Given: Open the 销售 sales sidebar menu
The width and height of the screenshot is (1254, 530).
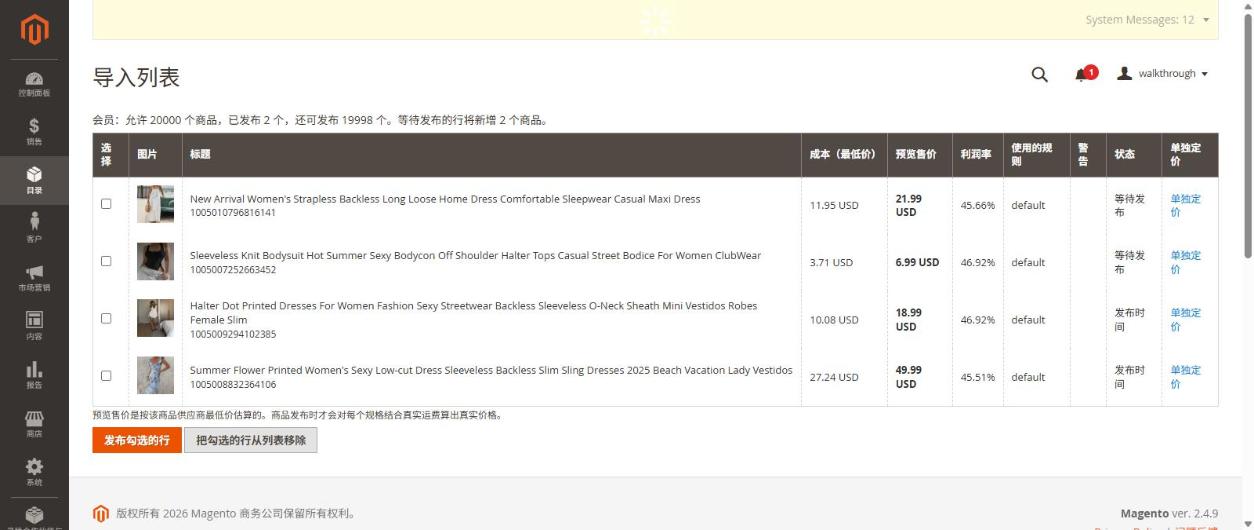Looking at the screenshot, I should (34, 132).
